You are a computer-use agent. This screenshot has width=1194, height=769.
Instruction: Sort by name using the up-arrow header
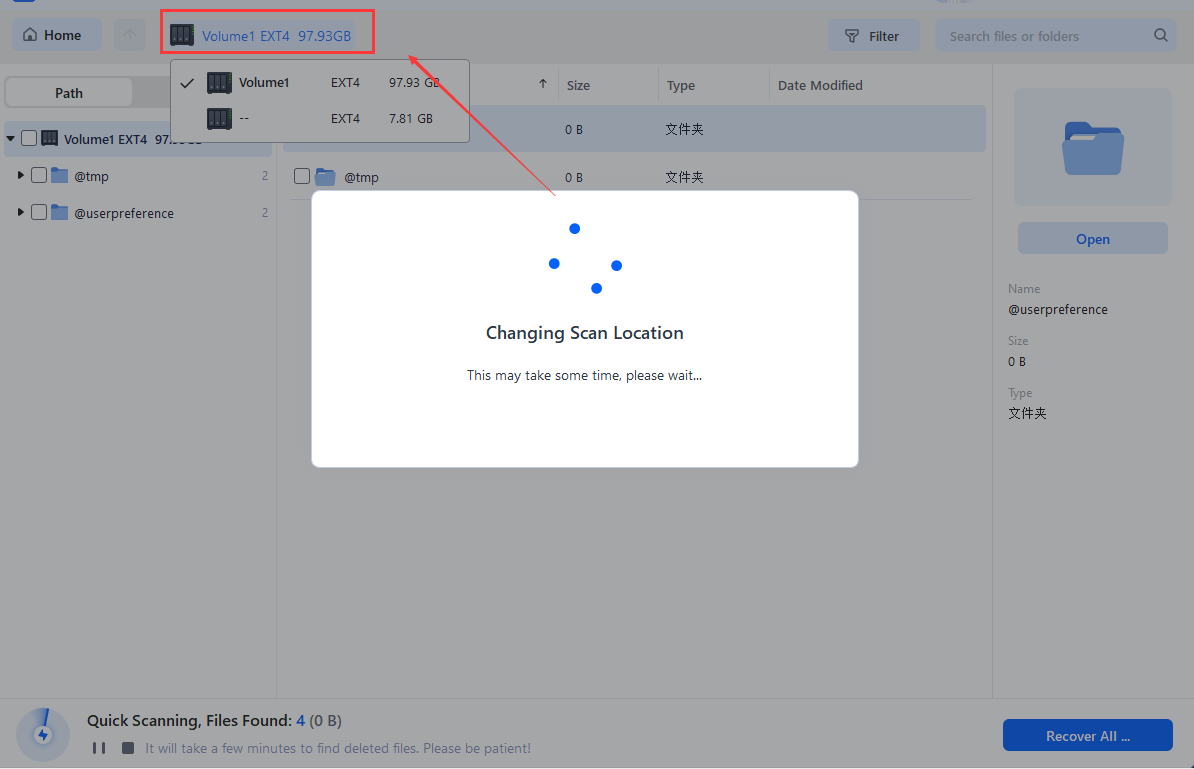pyautogui.click(x=542, y=84)
